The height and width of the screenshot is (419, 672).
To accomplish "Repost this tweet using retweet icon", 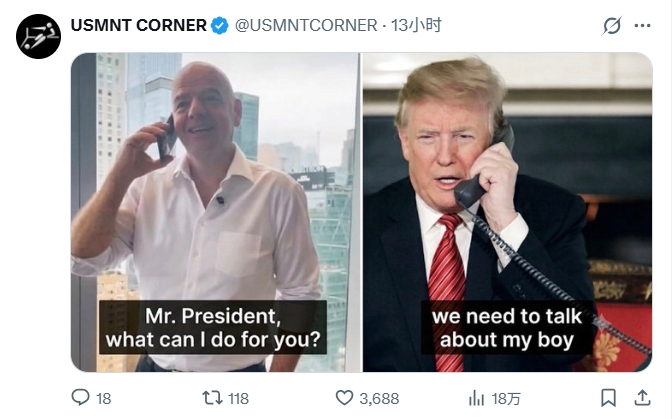I will (213, 398).
